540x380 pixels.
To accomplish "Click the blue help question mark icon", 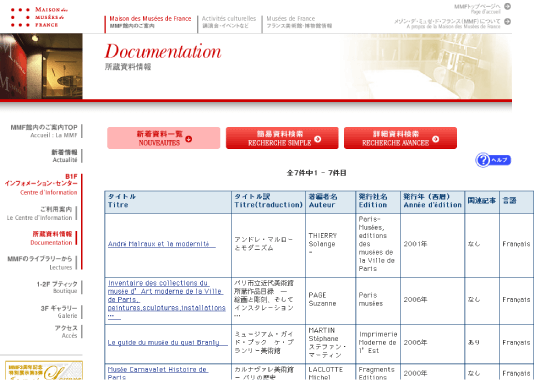I will pyautogui.click(x=483, y=160).
